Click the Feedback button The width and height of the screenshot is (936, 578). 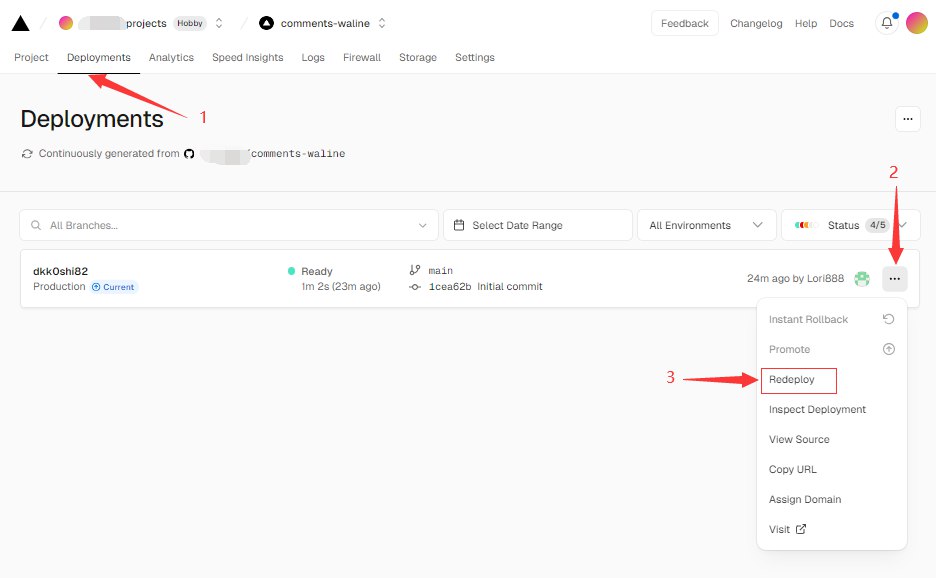click(684, 23)
